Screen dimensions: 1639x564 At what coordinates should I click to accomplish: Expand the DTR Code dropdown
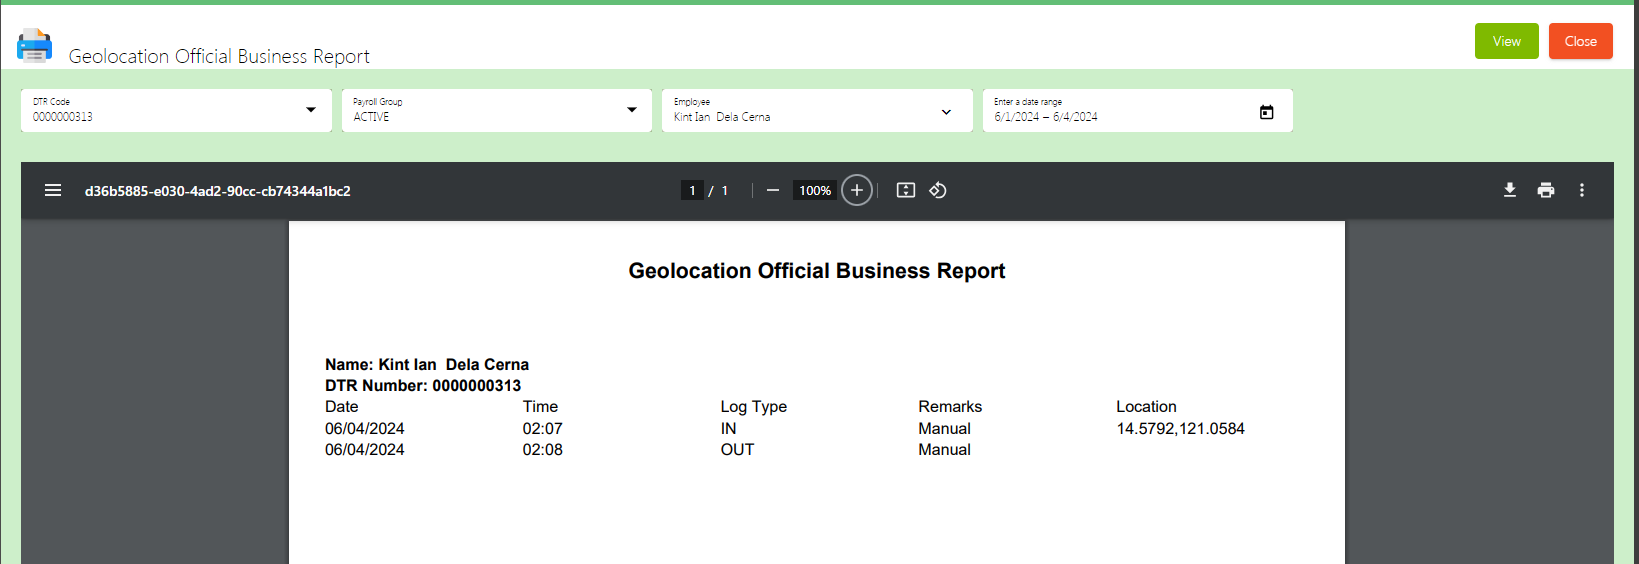point(311,110)
